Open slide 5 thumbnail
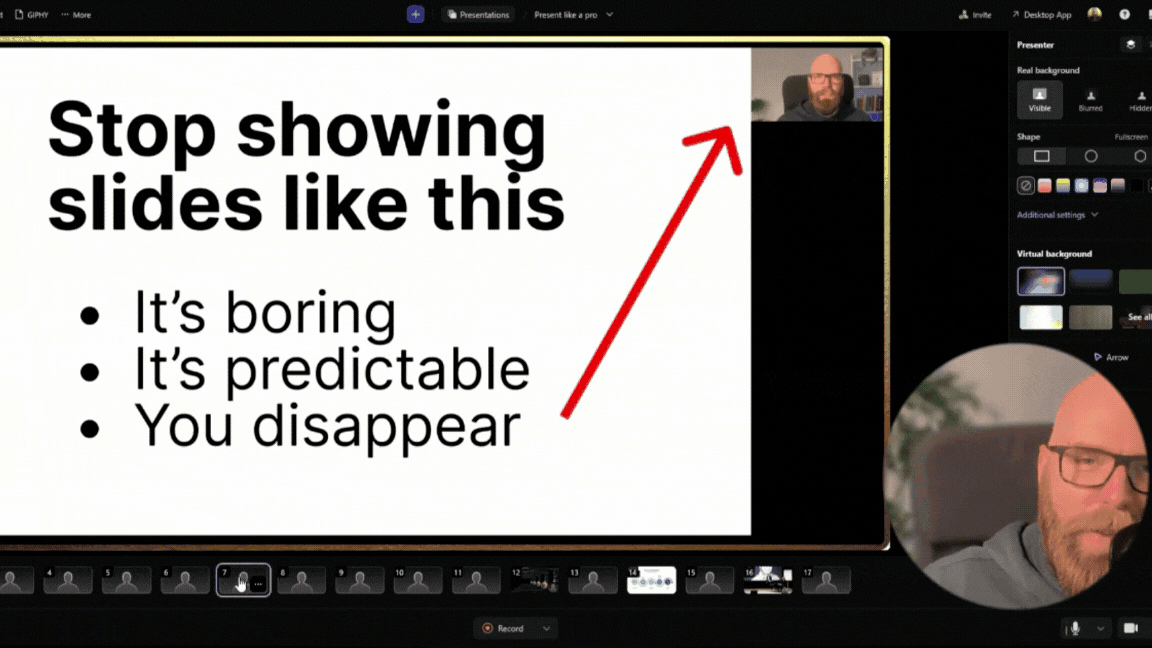 coord(126,580)
